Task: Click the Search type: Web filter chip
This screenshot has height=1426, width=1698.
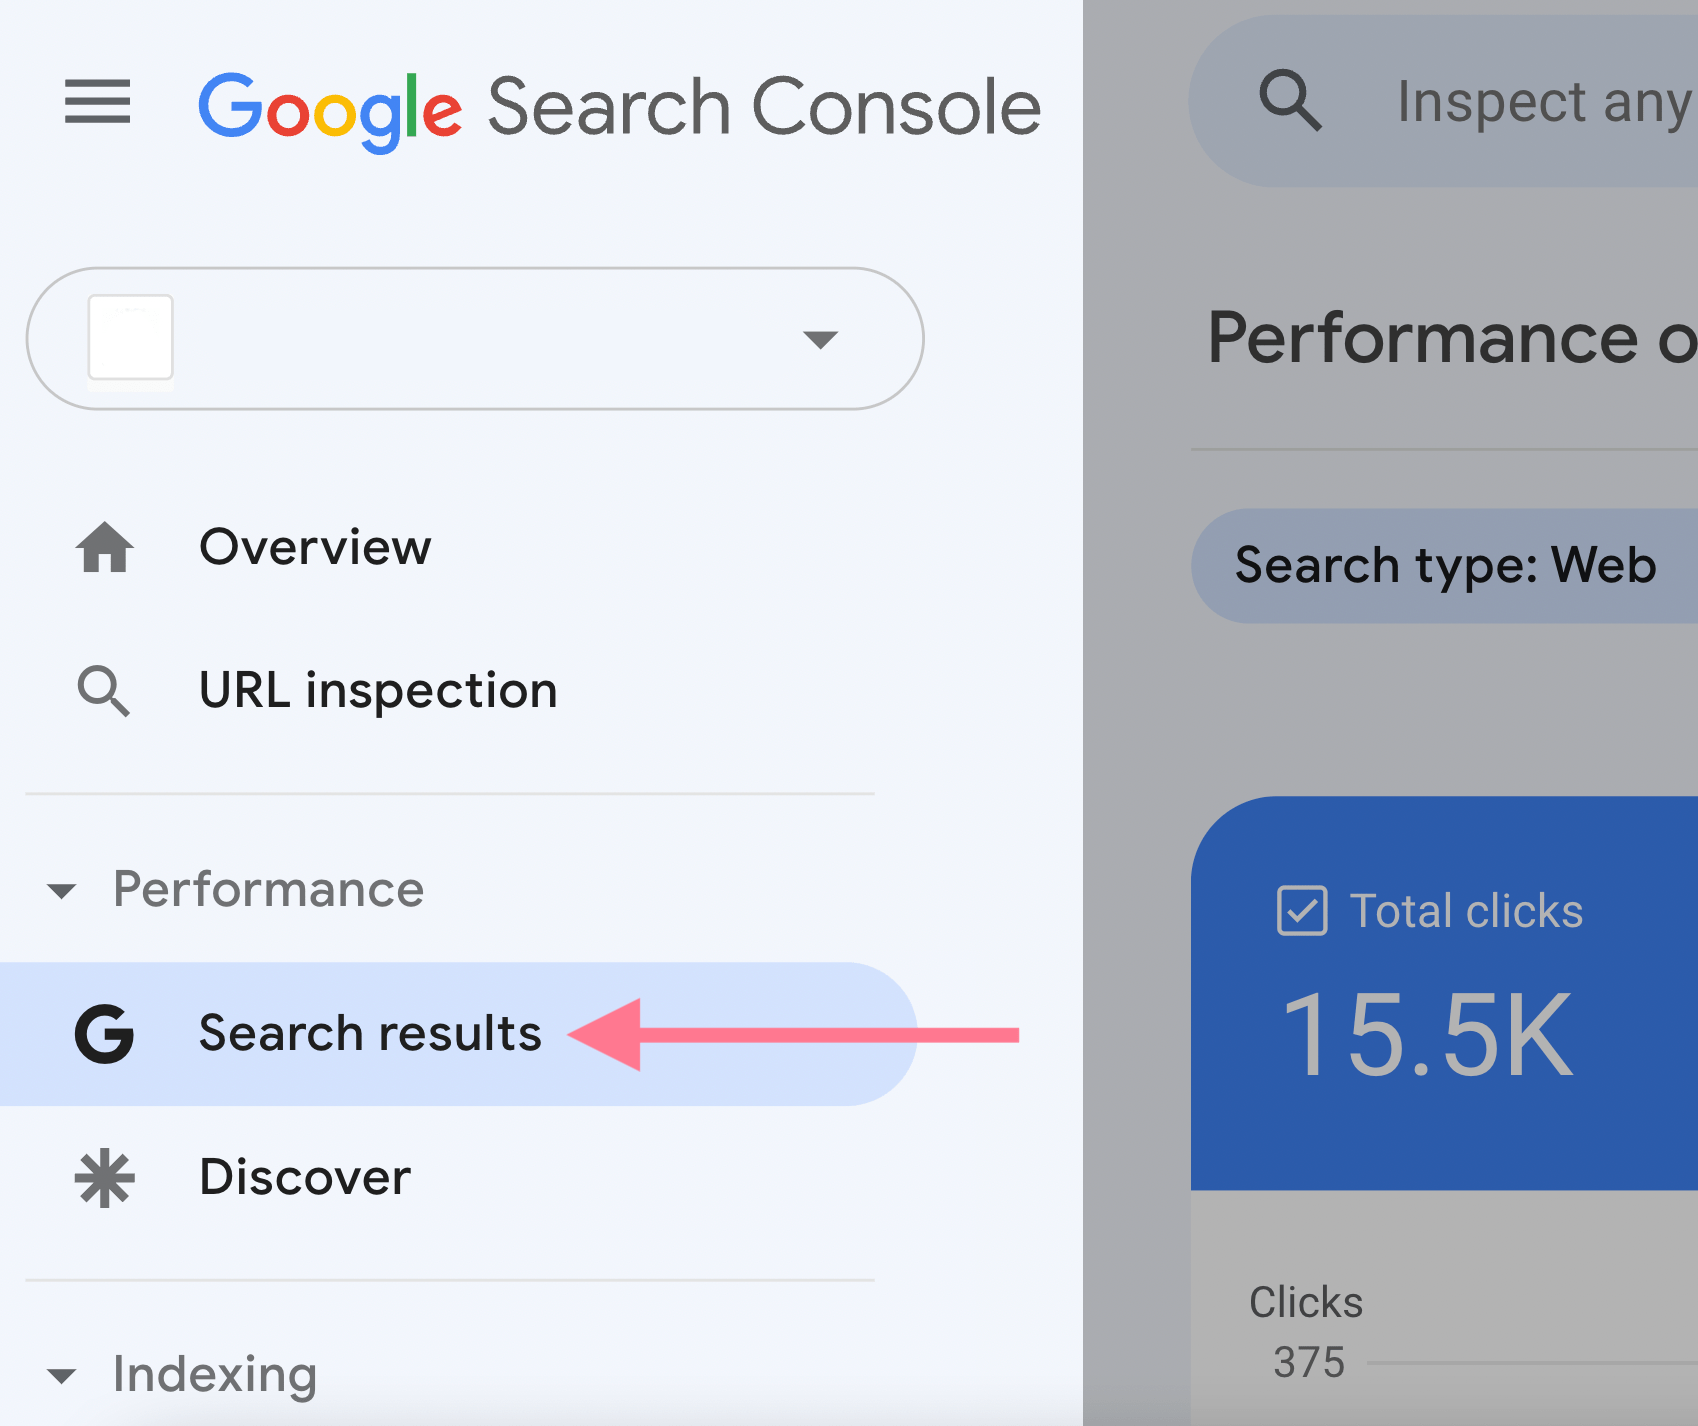Action: coord(1445,566)
